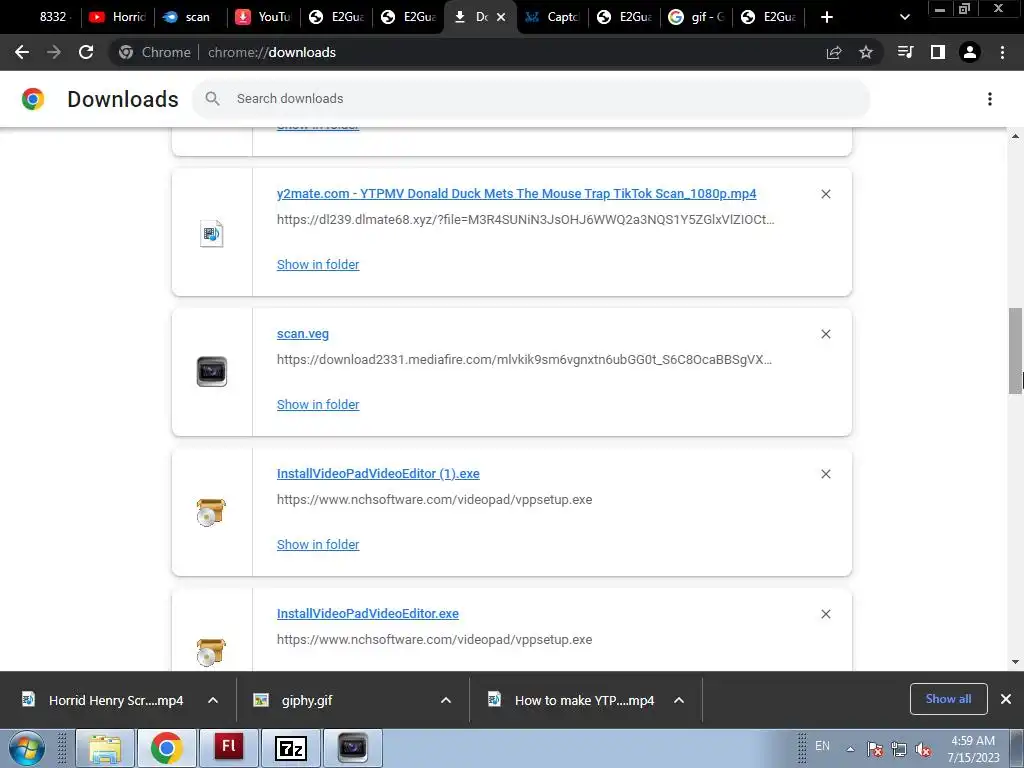Click the InstallVideoPadVideoEditor.exe installer icon
This screenshot has height=768, width=1024.
tap(211, 652)
